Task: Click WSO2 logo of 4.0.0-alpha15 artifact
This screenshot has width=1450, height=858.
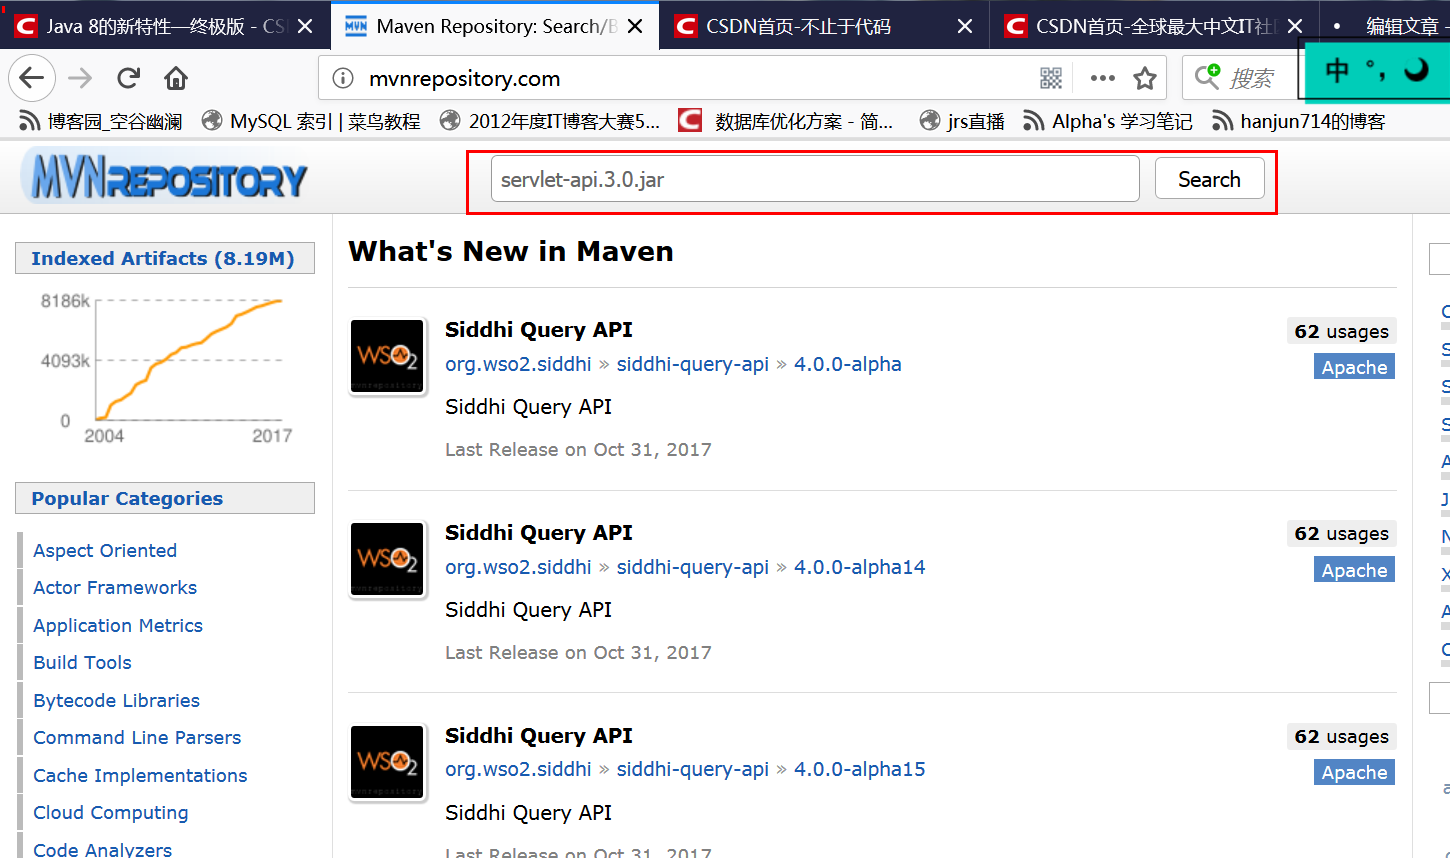Action: click(x=388, y=762)
